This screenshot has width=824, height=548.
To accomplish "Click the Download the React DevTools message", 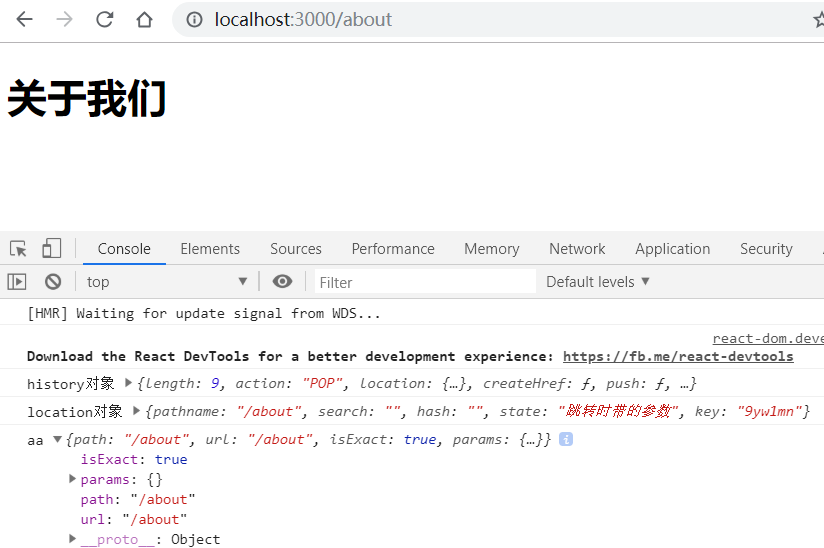I will tap(290, 356).
